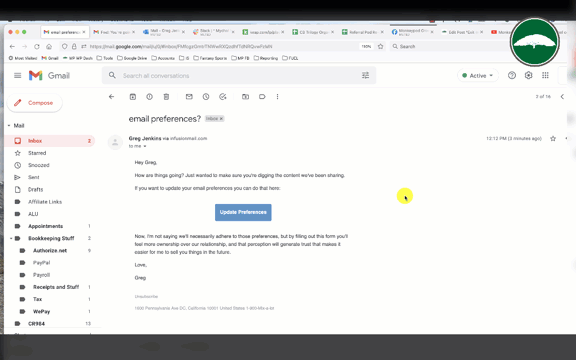Switch to the Edit Post browser tab
Image resolution: width=576 pixels, height=360 pixels.
pyautogui.click(x=462, y=32)
